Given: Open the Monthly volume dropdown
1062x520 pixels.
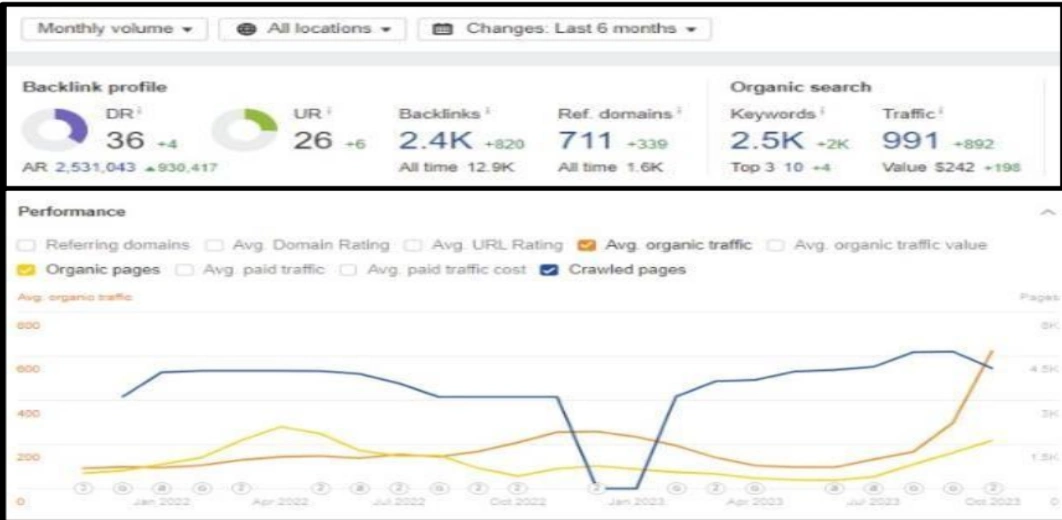Looking at the screenshot, I should tap(115, 29).
